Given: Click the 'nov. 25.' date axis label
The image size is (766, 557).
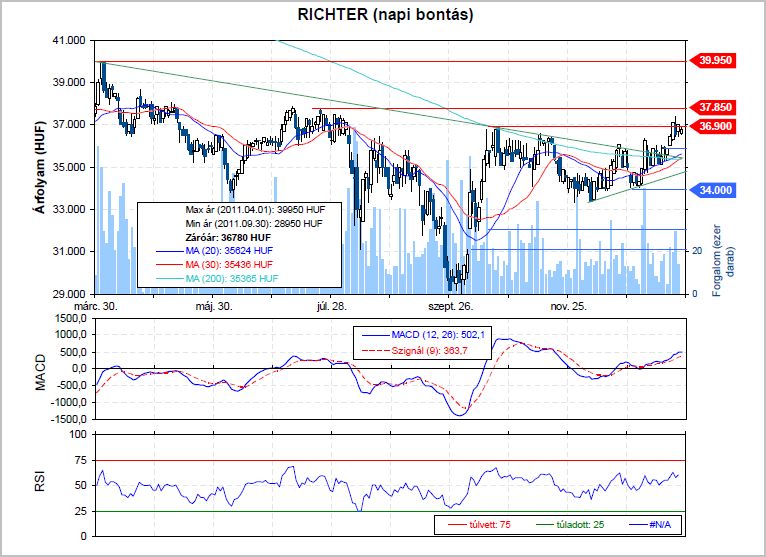Looking at the screenshot, I should (568, 307).
